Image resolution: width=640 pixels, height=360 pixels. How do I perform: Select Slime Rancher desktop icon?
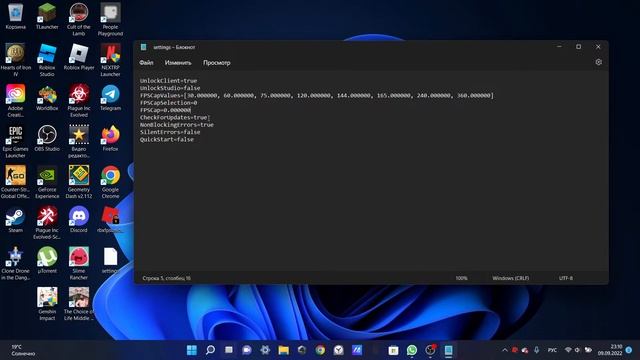79,264
